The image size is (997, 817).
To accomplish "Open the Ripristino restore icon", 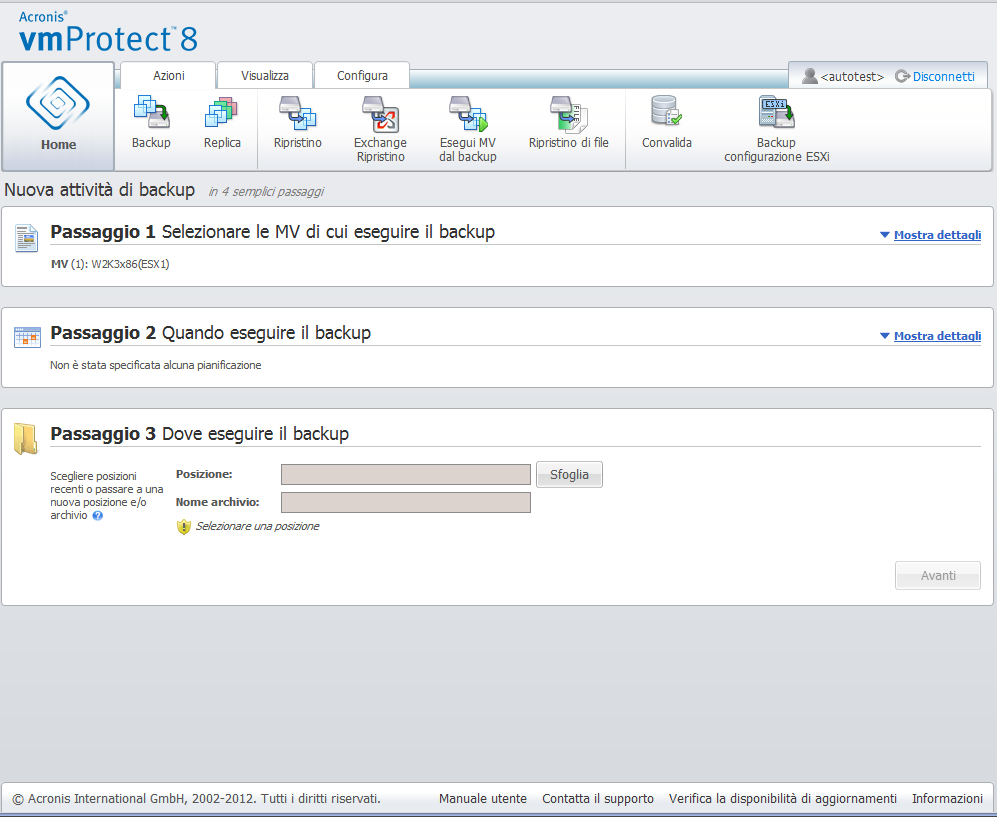I will [x=298, y=113].
